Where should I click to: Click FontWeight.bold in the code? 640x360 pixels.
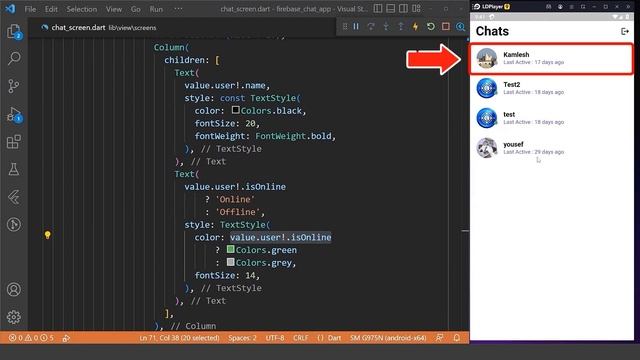(x=293, y=136)
